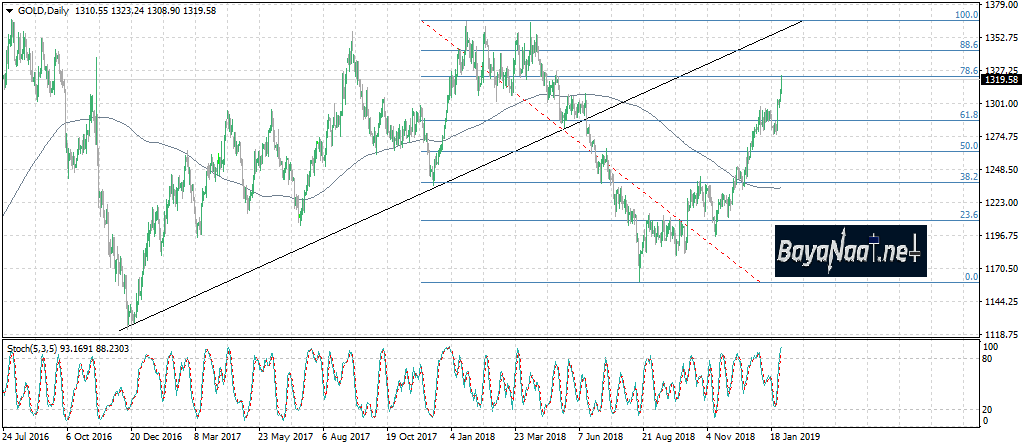This screenshot has width=1025, height=448.
Task: Select the 50.0 Fibonacci level label
Action: [967, 146]
